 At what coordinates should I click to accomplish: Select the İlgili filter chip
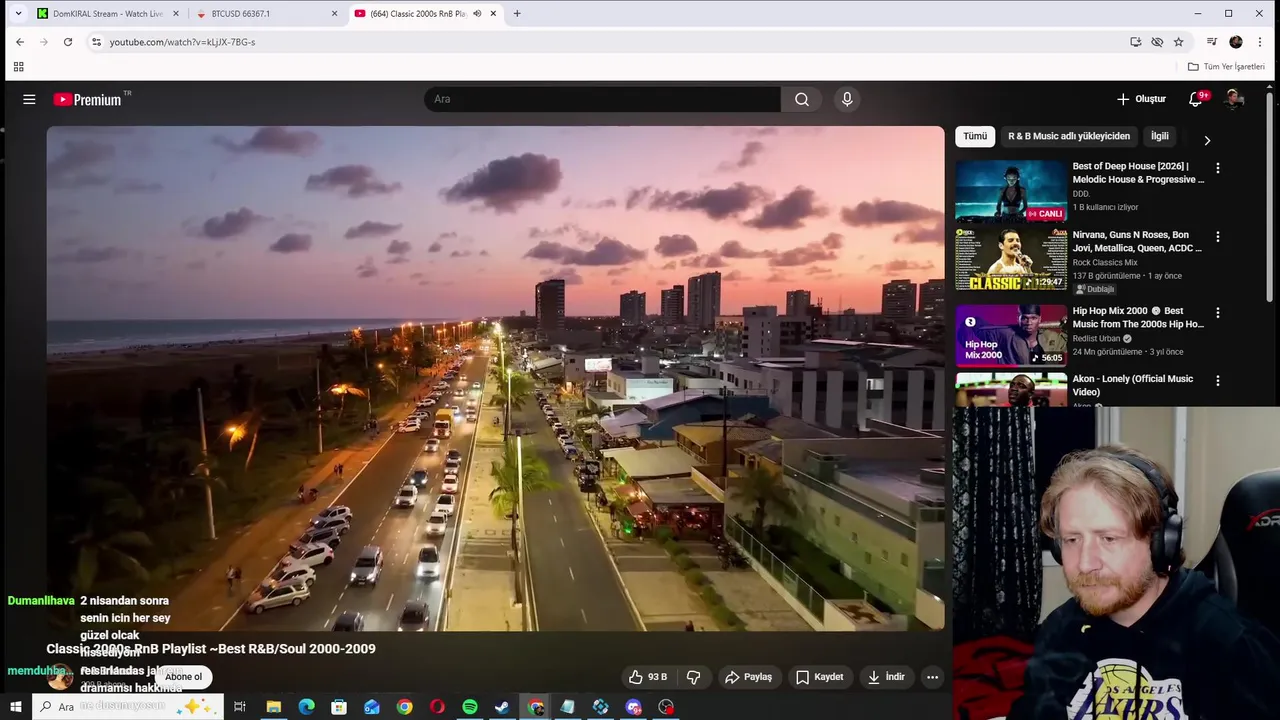pyautogui.click(x=1160, y=136)
